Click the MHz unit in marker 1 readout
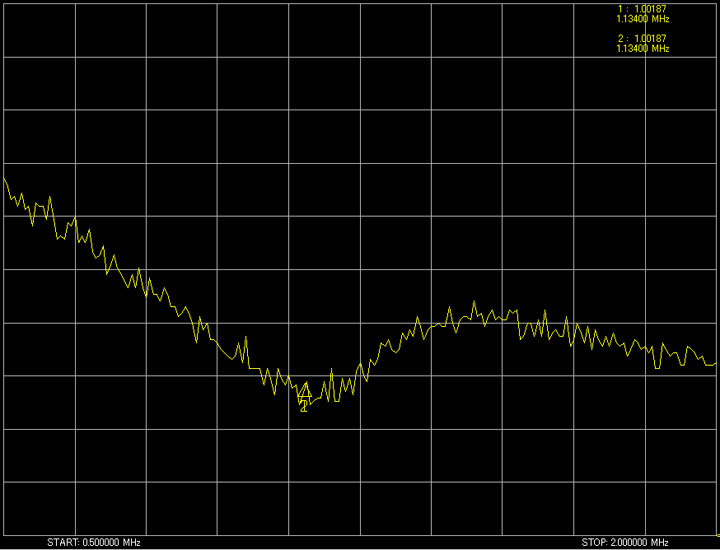Screen dimensions: 720x550 (x=659, y=19)
